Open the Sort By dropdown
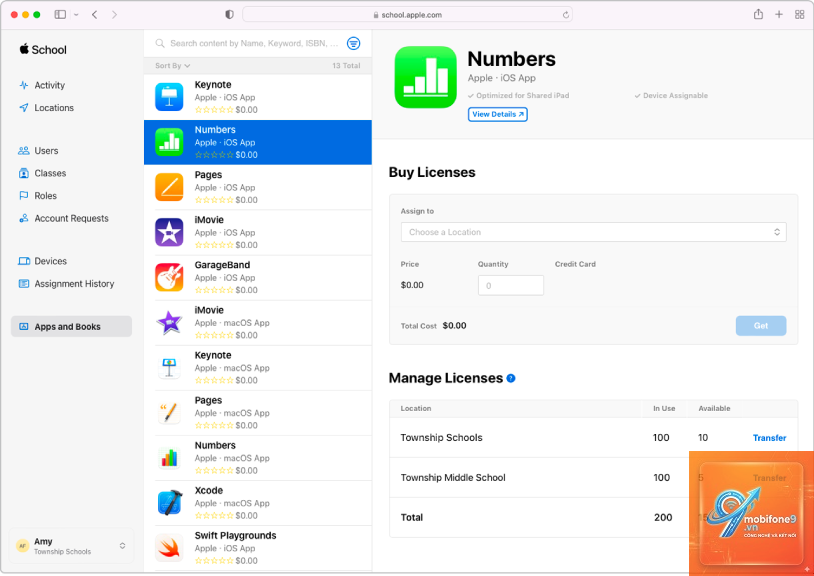The width and height of the screenshot is (814, 576). (172, 66)
